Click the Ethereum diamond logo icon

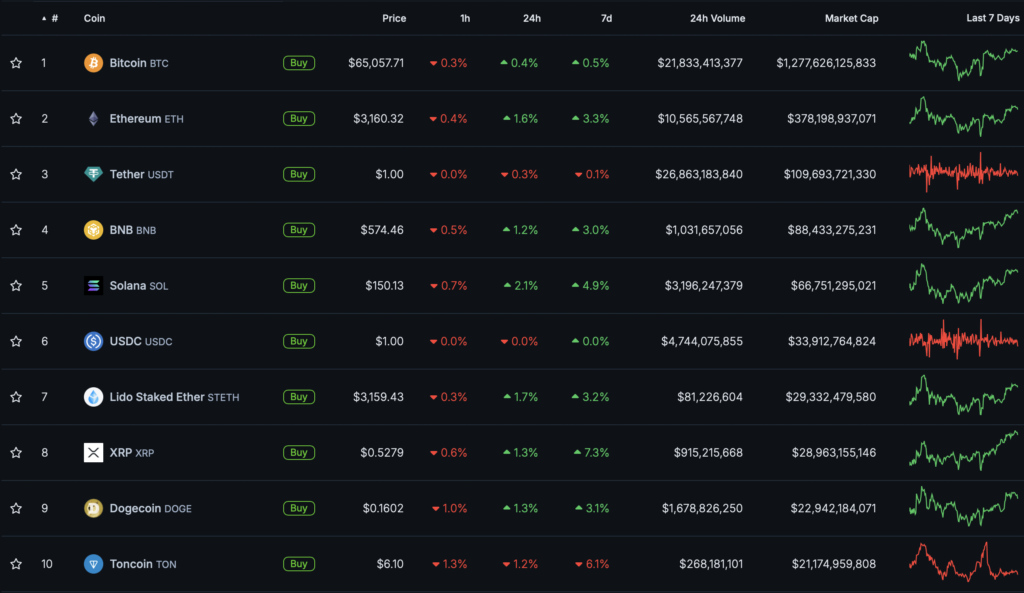(x=93, y=119)
